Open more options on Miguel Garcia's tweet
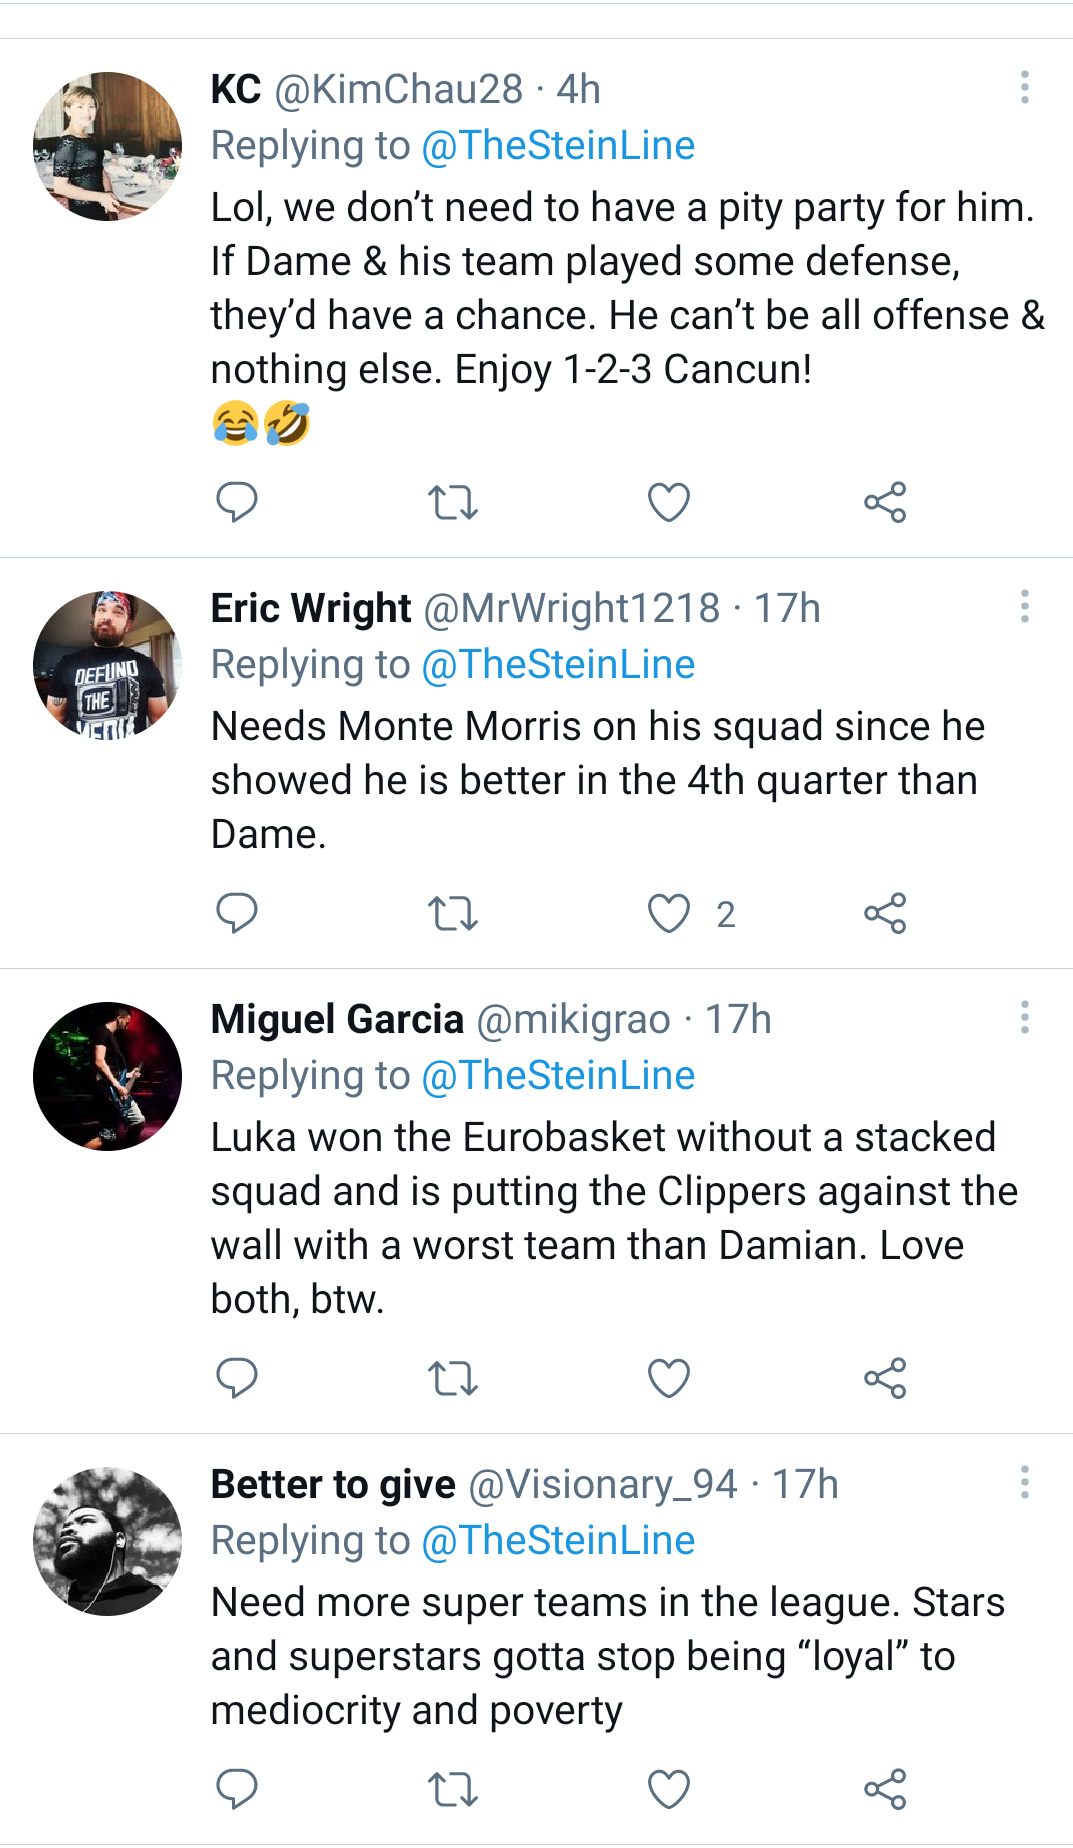 pos(1024,1018)
